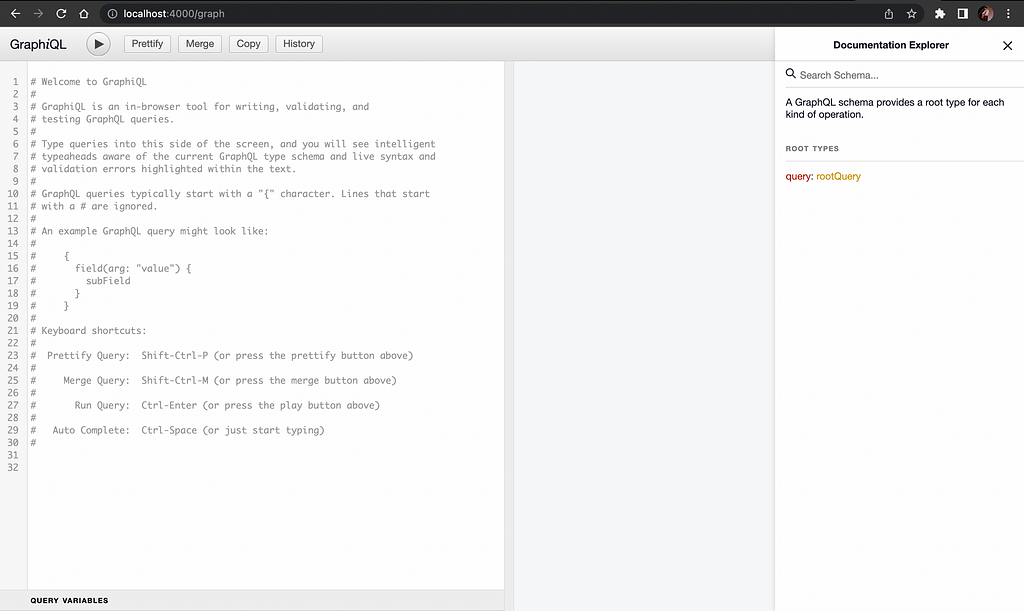This screenshot has width=1024, height=611.
Task: Go back in browser history
Action: click(x=16, y=14)
